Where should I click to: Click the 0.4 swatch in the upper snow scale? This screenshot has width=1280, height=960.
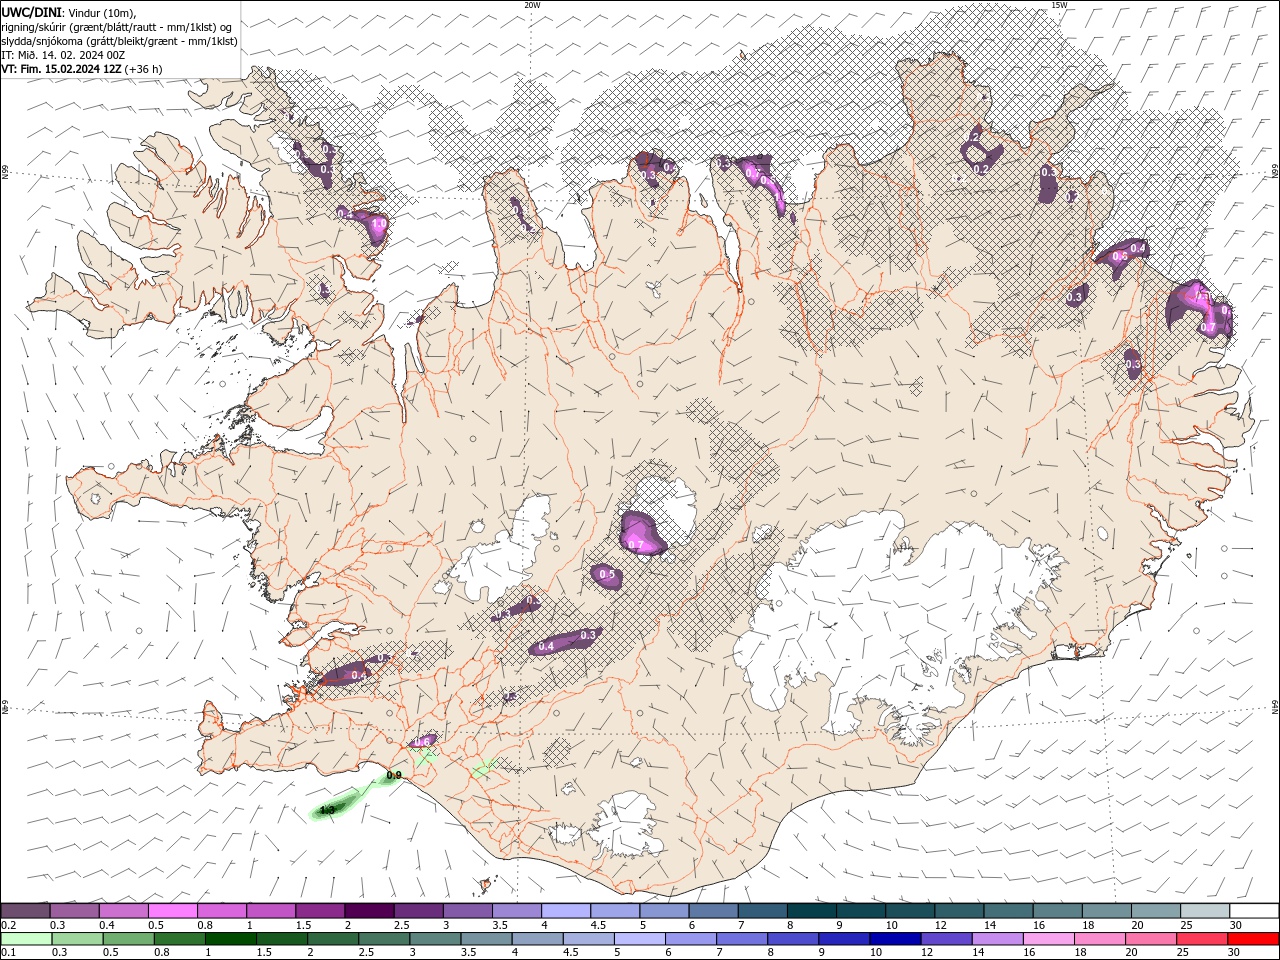pos(123,910)
